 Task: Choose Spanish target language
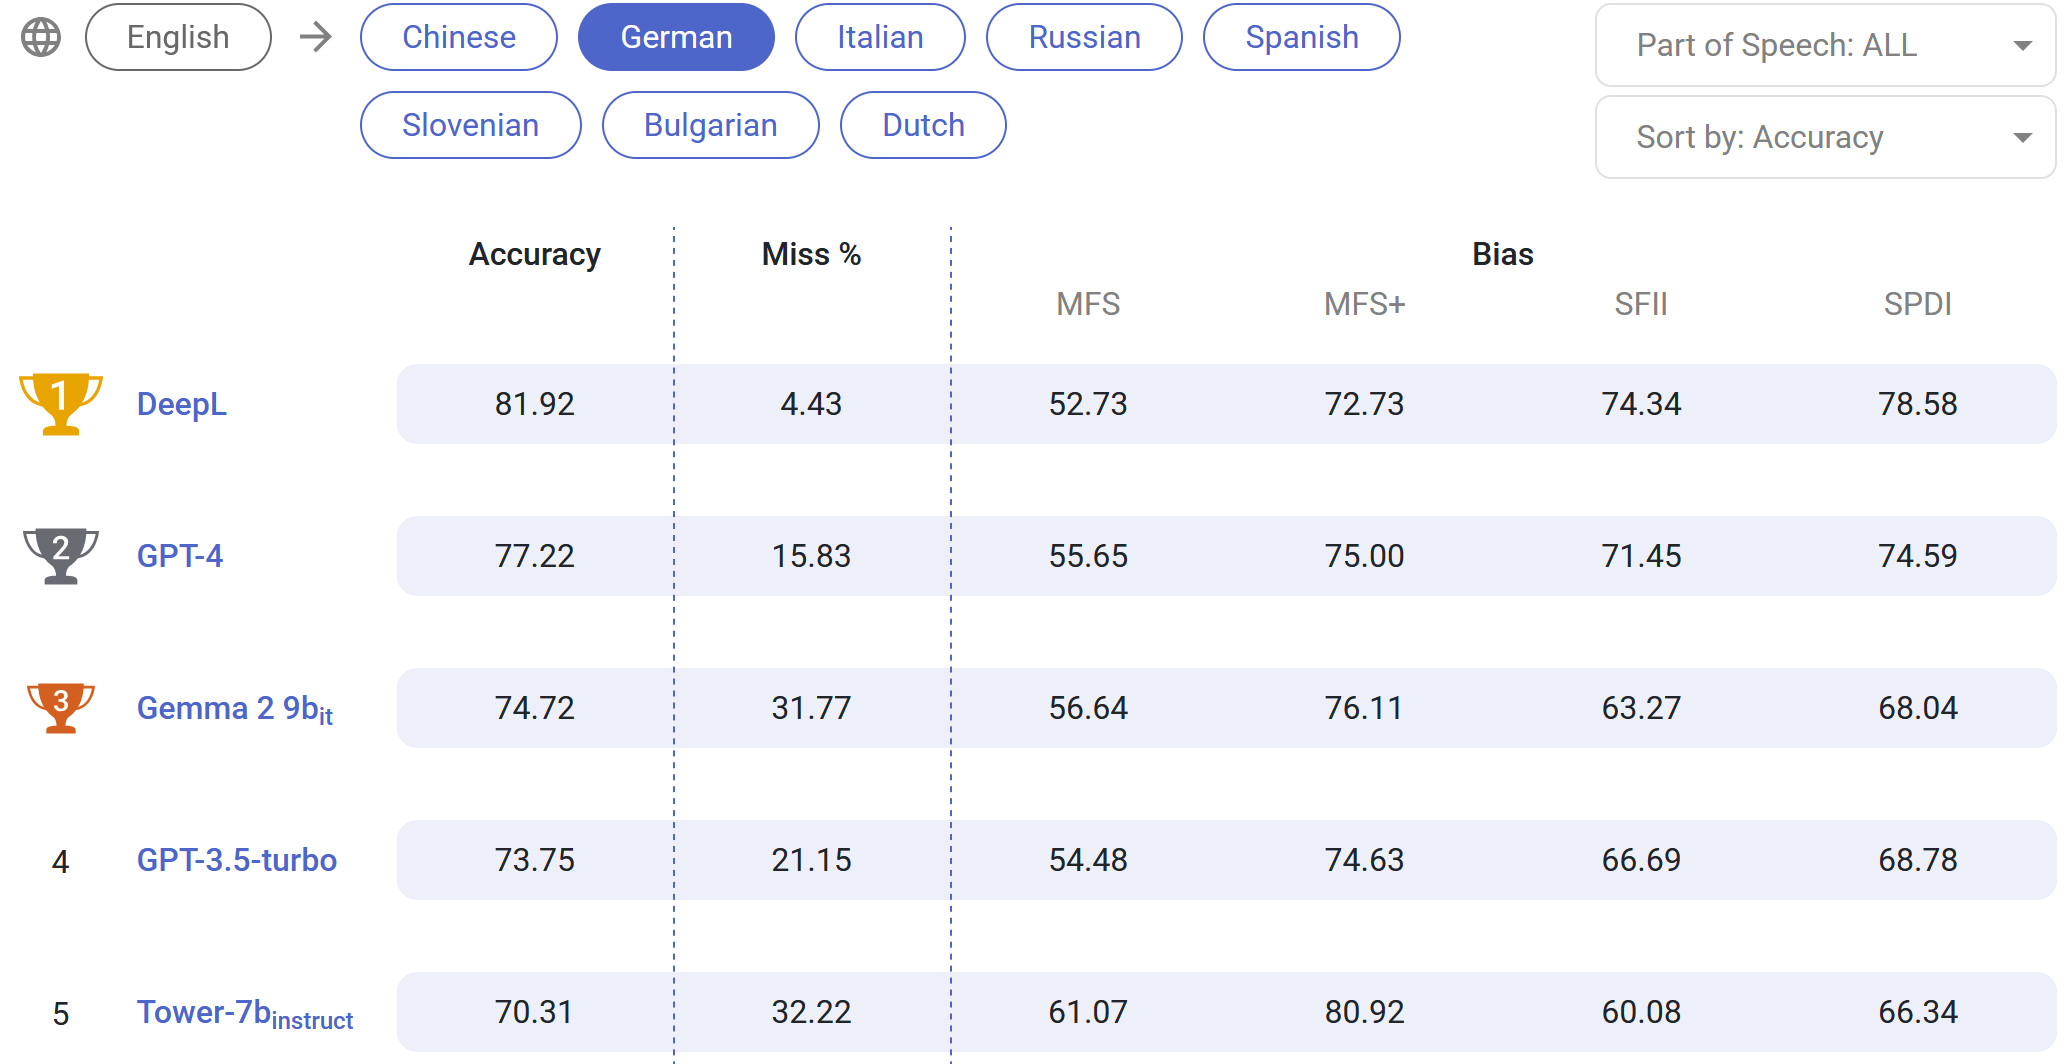(1301, 38)
